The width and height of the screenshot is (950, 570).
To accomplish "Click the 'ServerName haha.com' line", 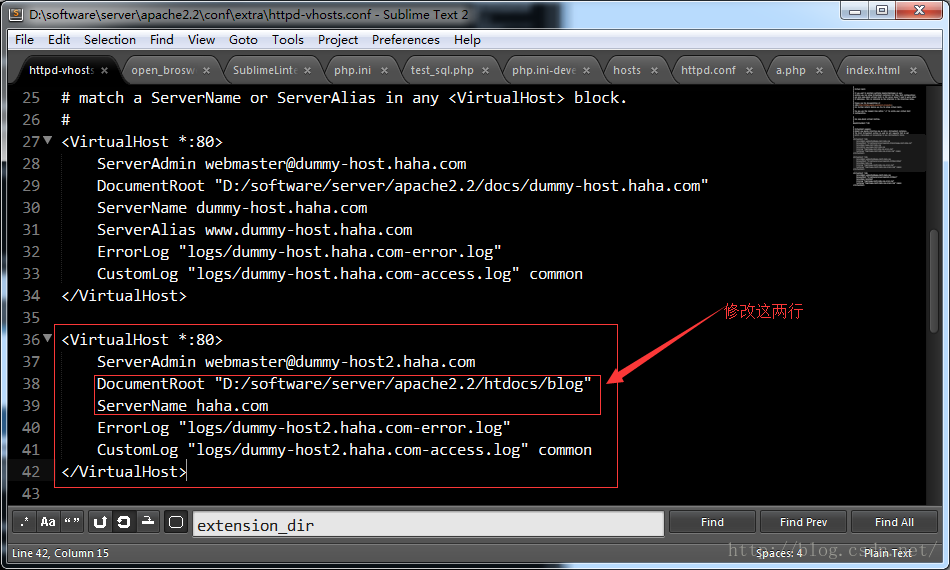I will [x=182, y=406].
